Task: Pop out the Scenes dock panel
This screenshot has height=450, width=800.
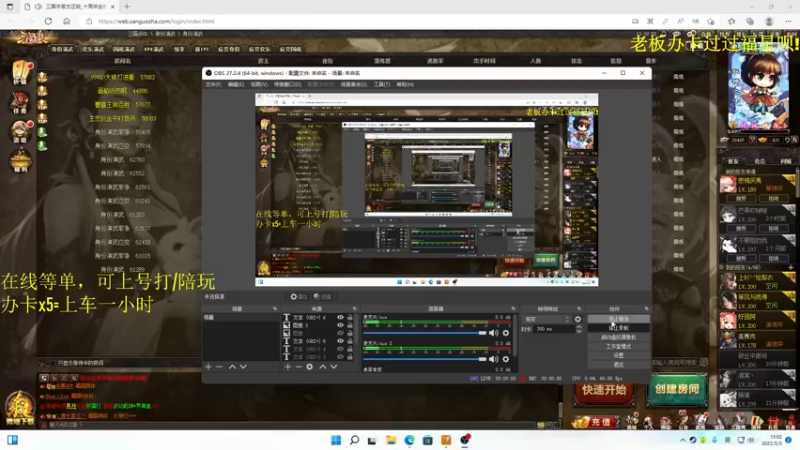Action: tap(274, 309)
